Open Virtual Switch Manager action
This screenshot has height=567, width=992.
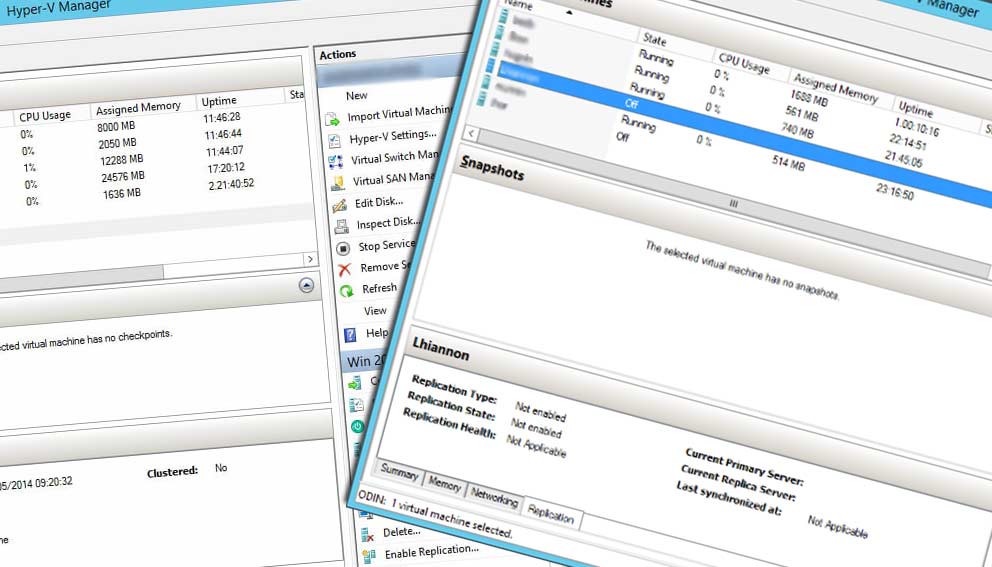(x=395, y=157)
